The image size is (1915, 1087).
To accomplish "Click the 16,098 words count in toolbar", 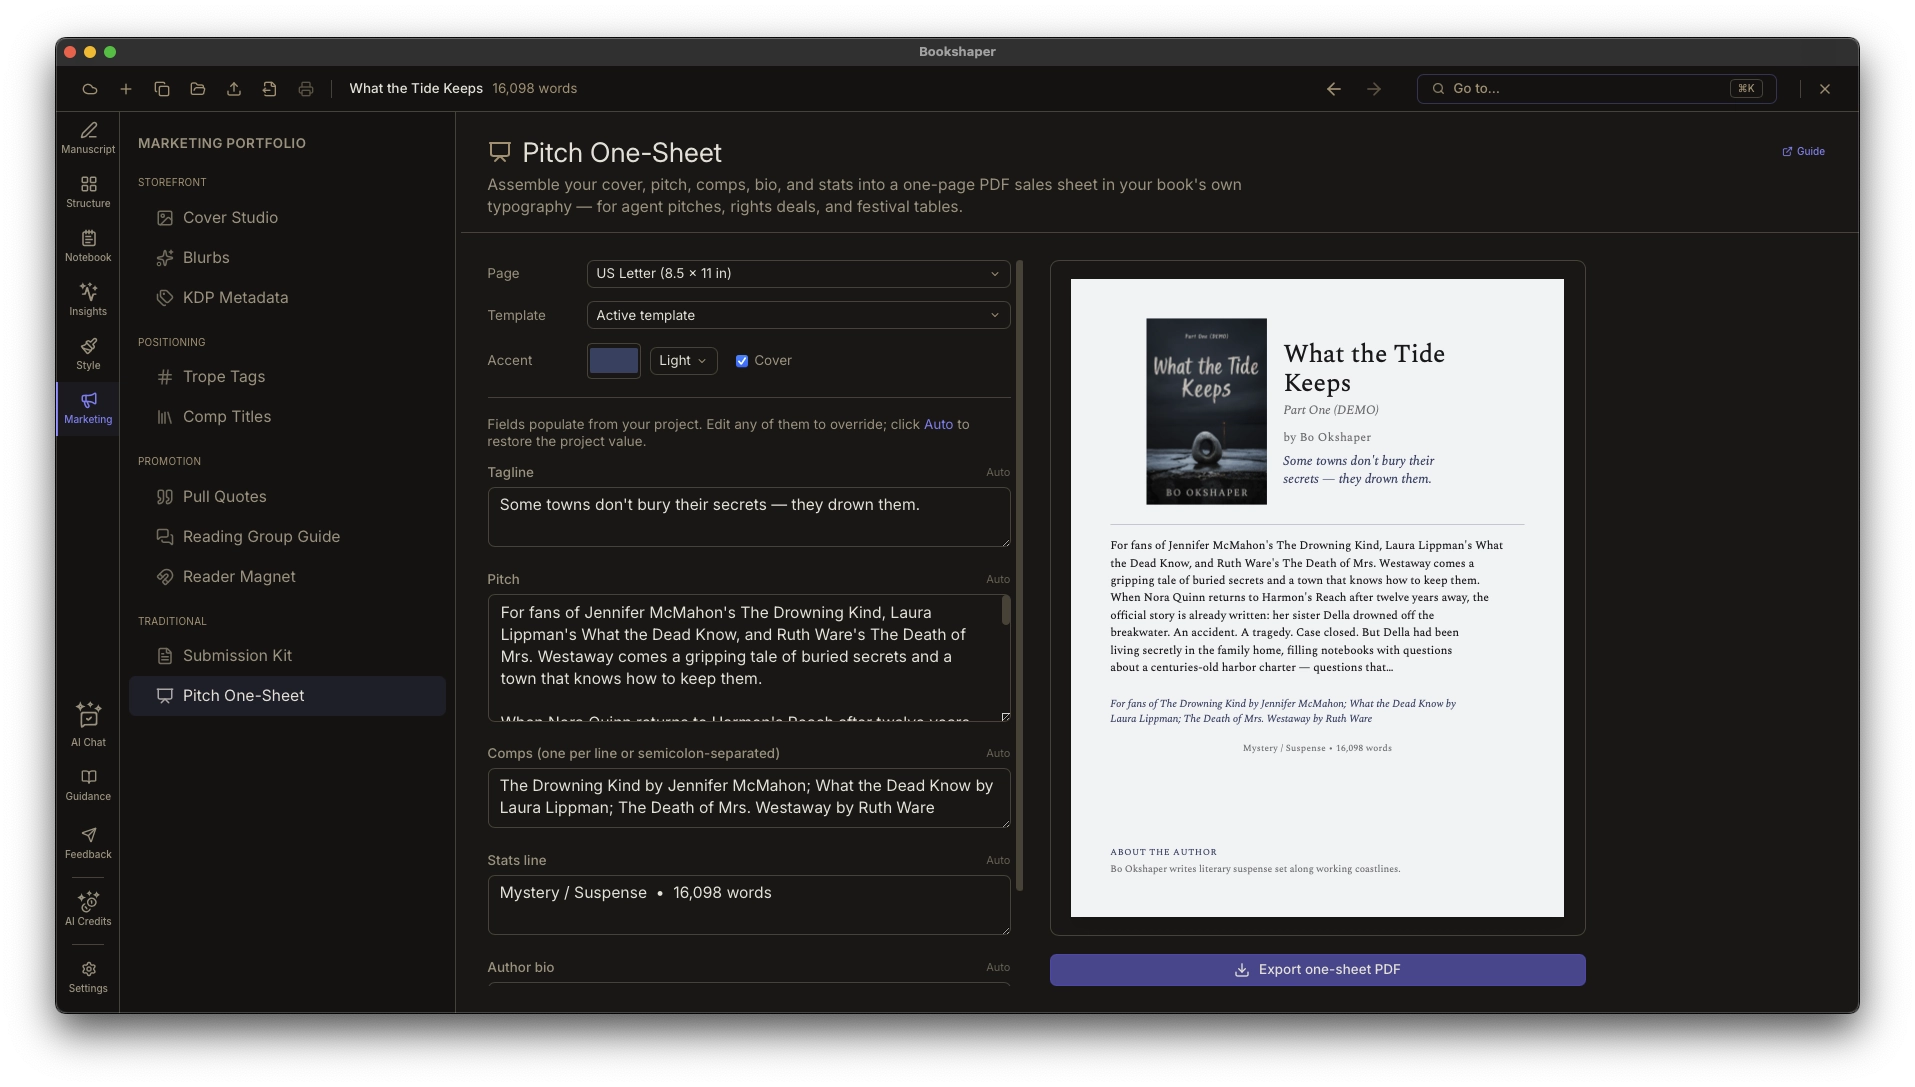I will click(x=534, y=89).
